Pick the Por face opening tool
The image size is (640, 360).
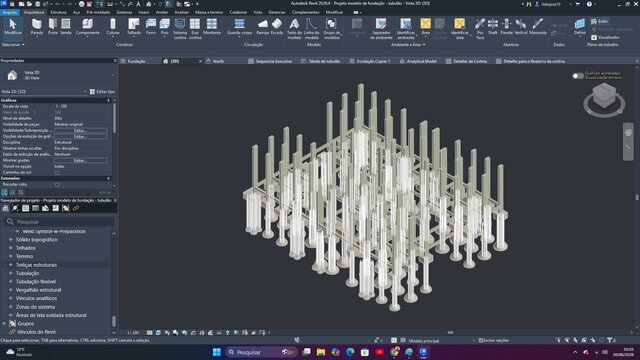pyautogui.click(x=480, y=29)
